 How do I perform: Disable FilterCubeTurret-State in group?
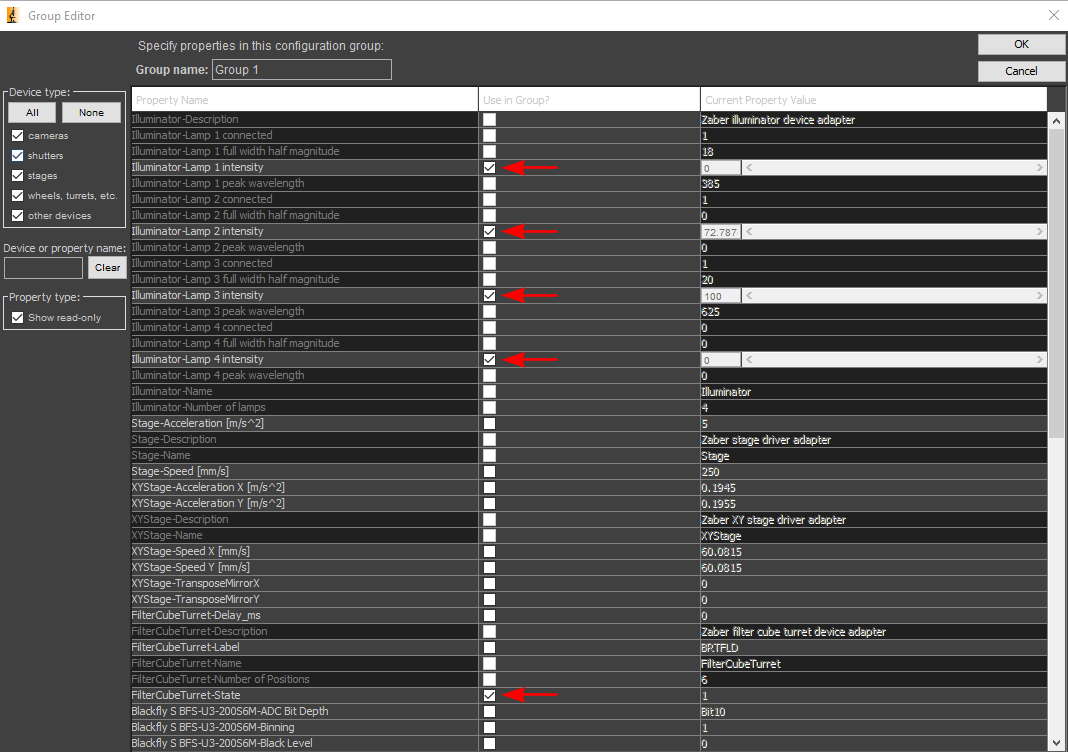[489, 695]
